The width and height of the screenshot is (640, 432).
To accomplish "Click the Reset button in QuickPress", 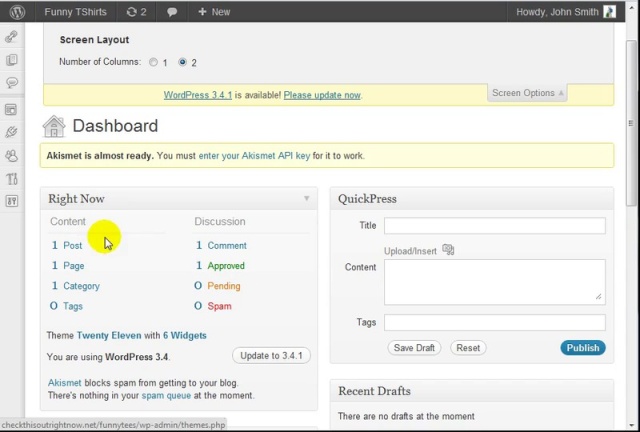I will pyautogui.click(x=468, y=348).
